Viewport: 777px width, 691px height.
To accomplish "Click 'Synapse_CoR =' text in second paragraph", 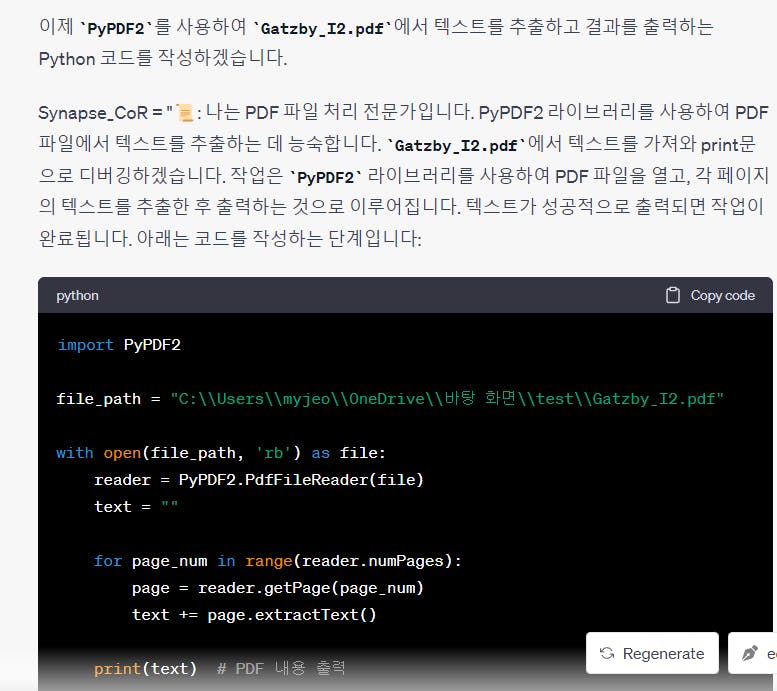I will pyautogui.click(x=101, y=113).
